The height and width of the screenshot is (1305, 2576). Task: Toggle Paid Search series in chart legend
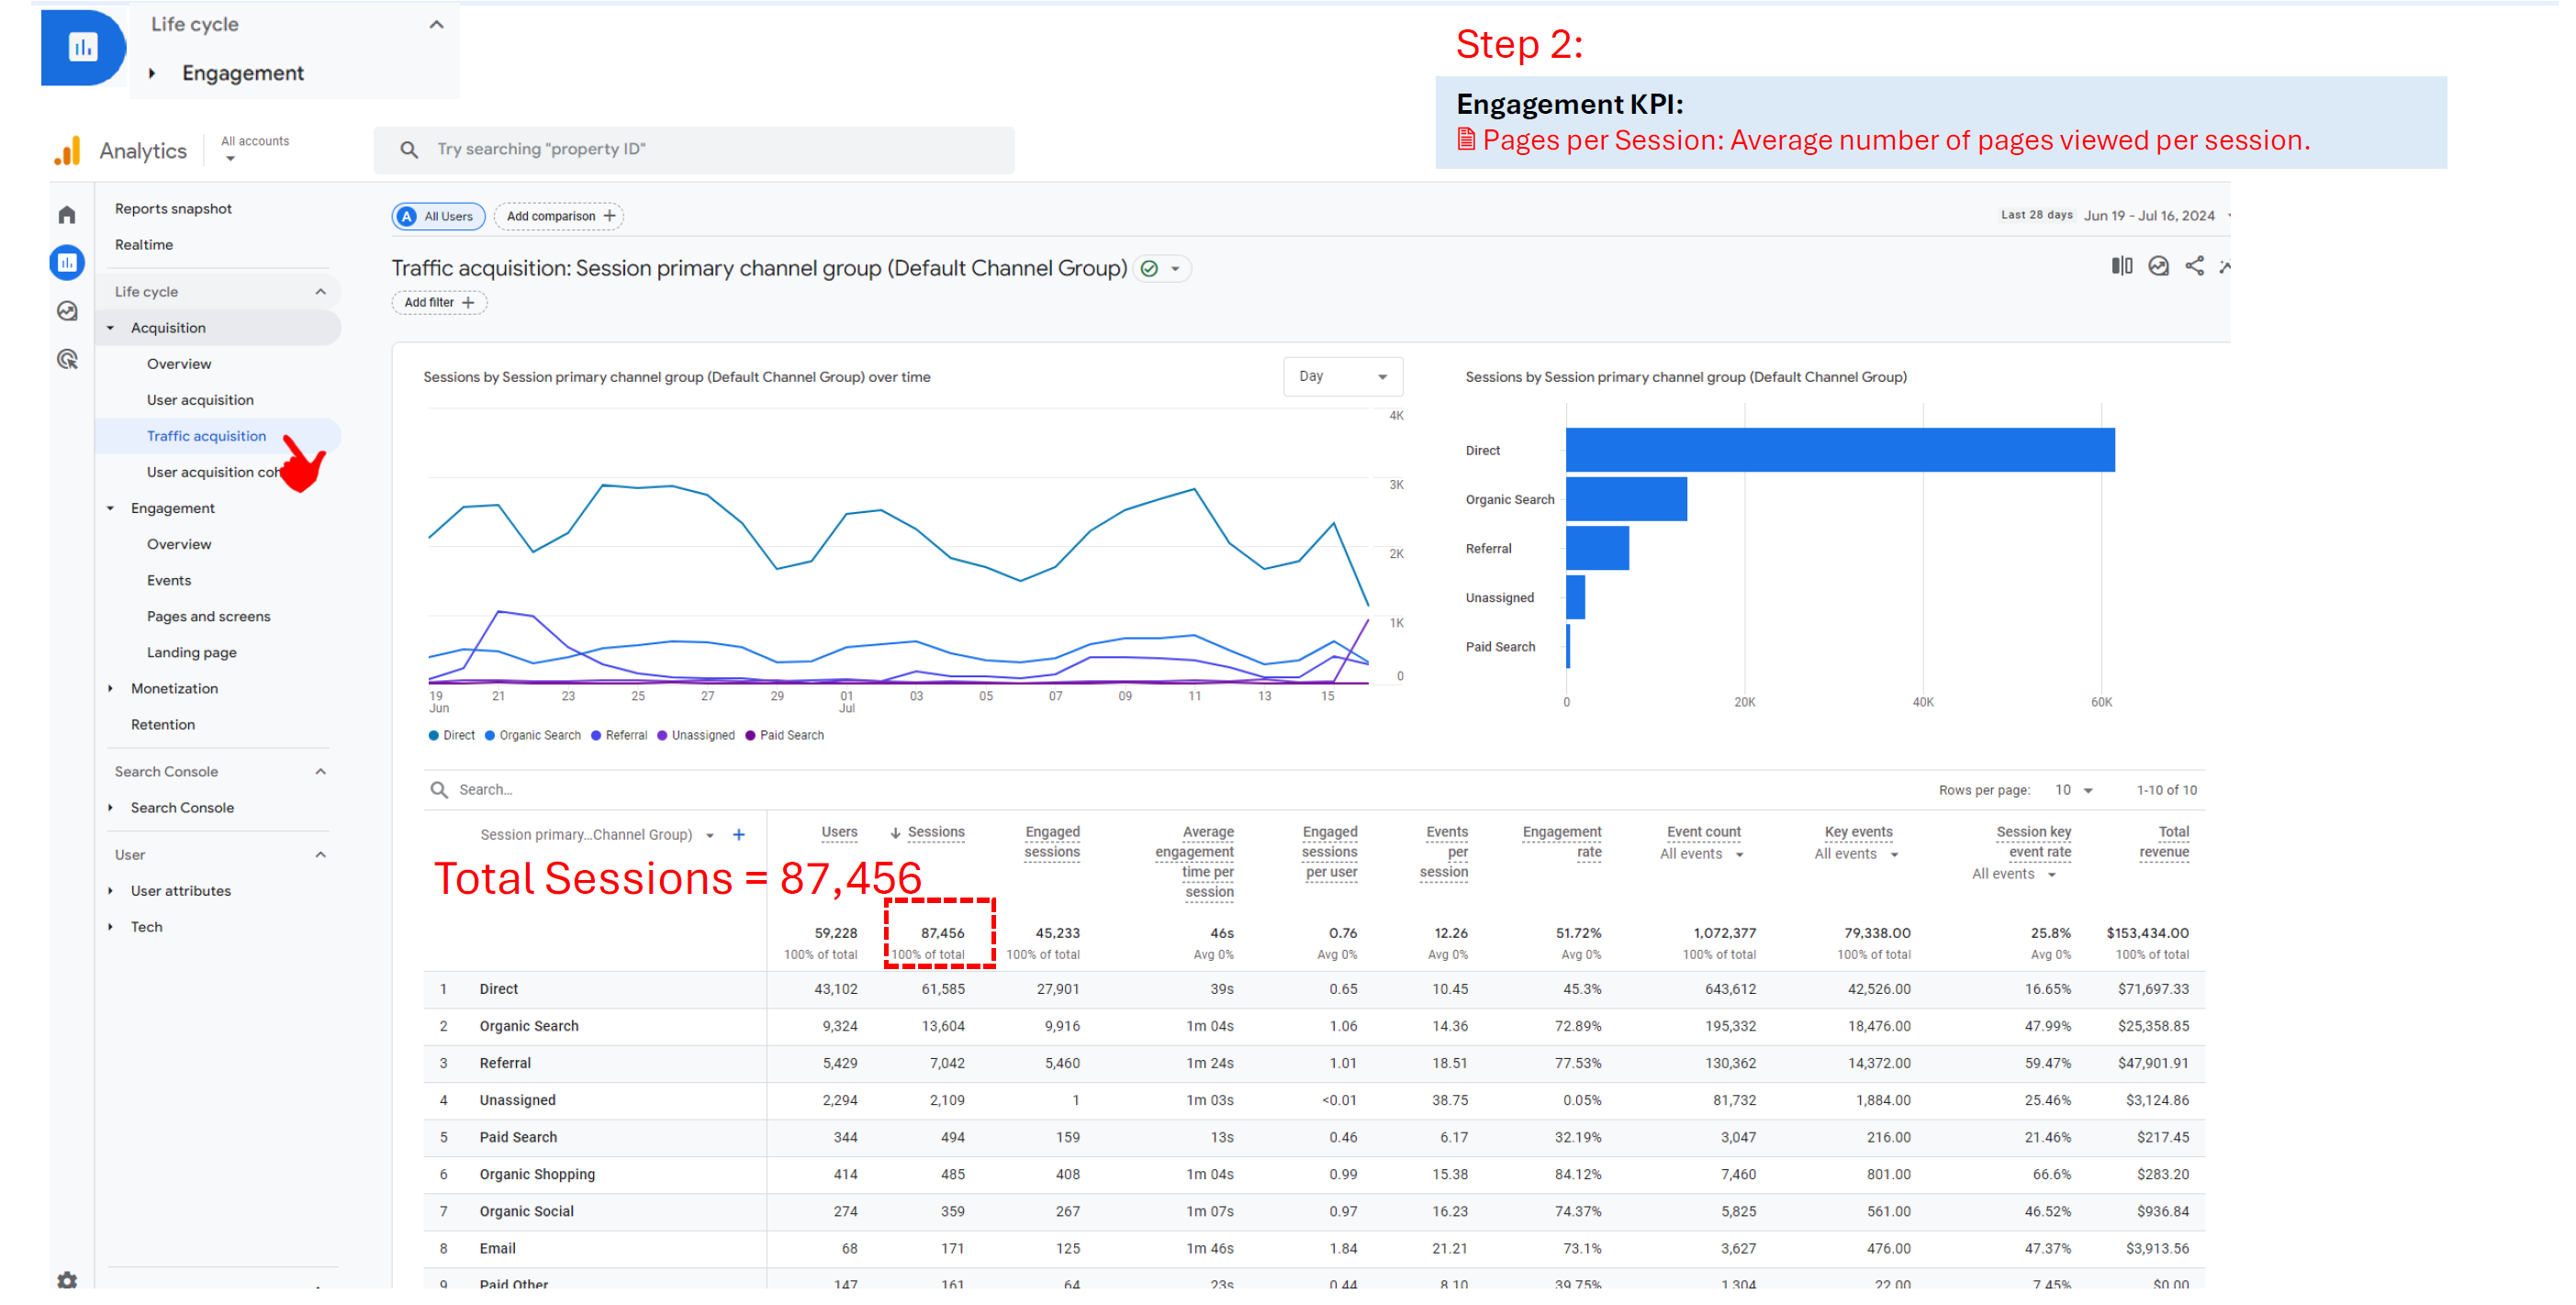pos(785,735)
